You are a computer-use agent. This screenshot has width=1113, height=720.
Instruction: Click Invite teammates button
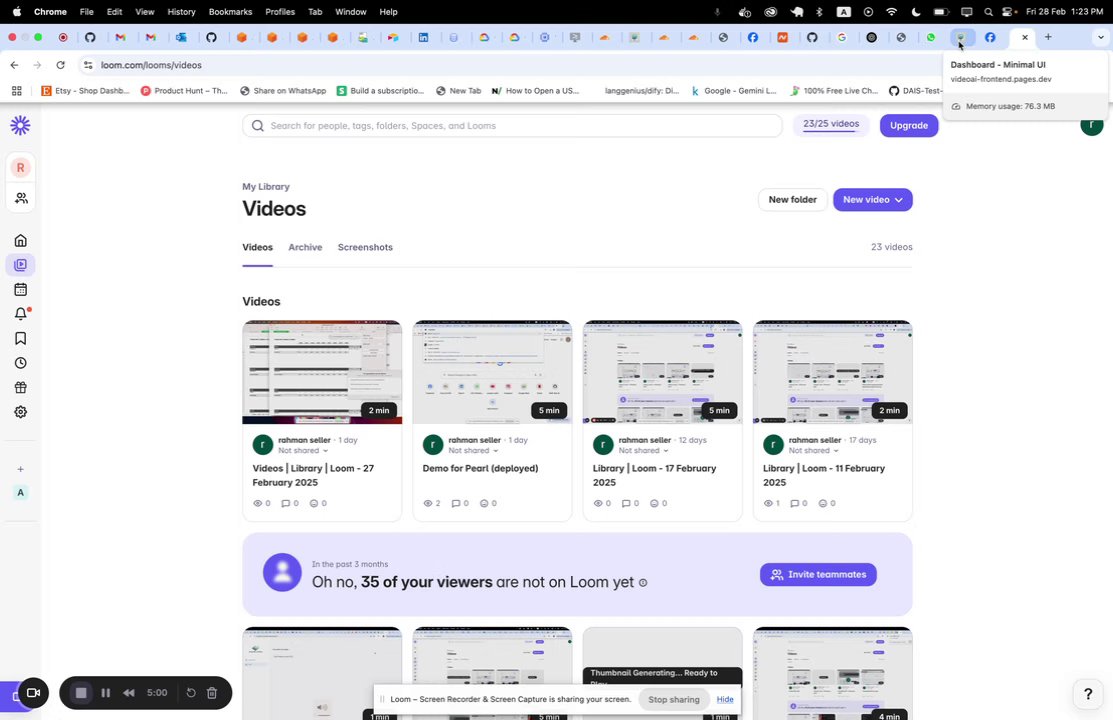coord(818,574)
